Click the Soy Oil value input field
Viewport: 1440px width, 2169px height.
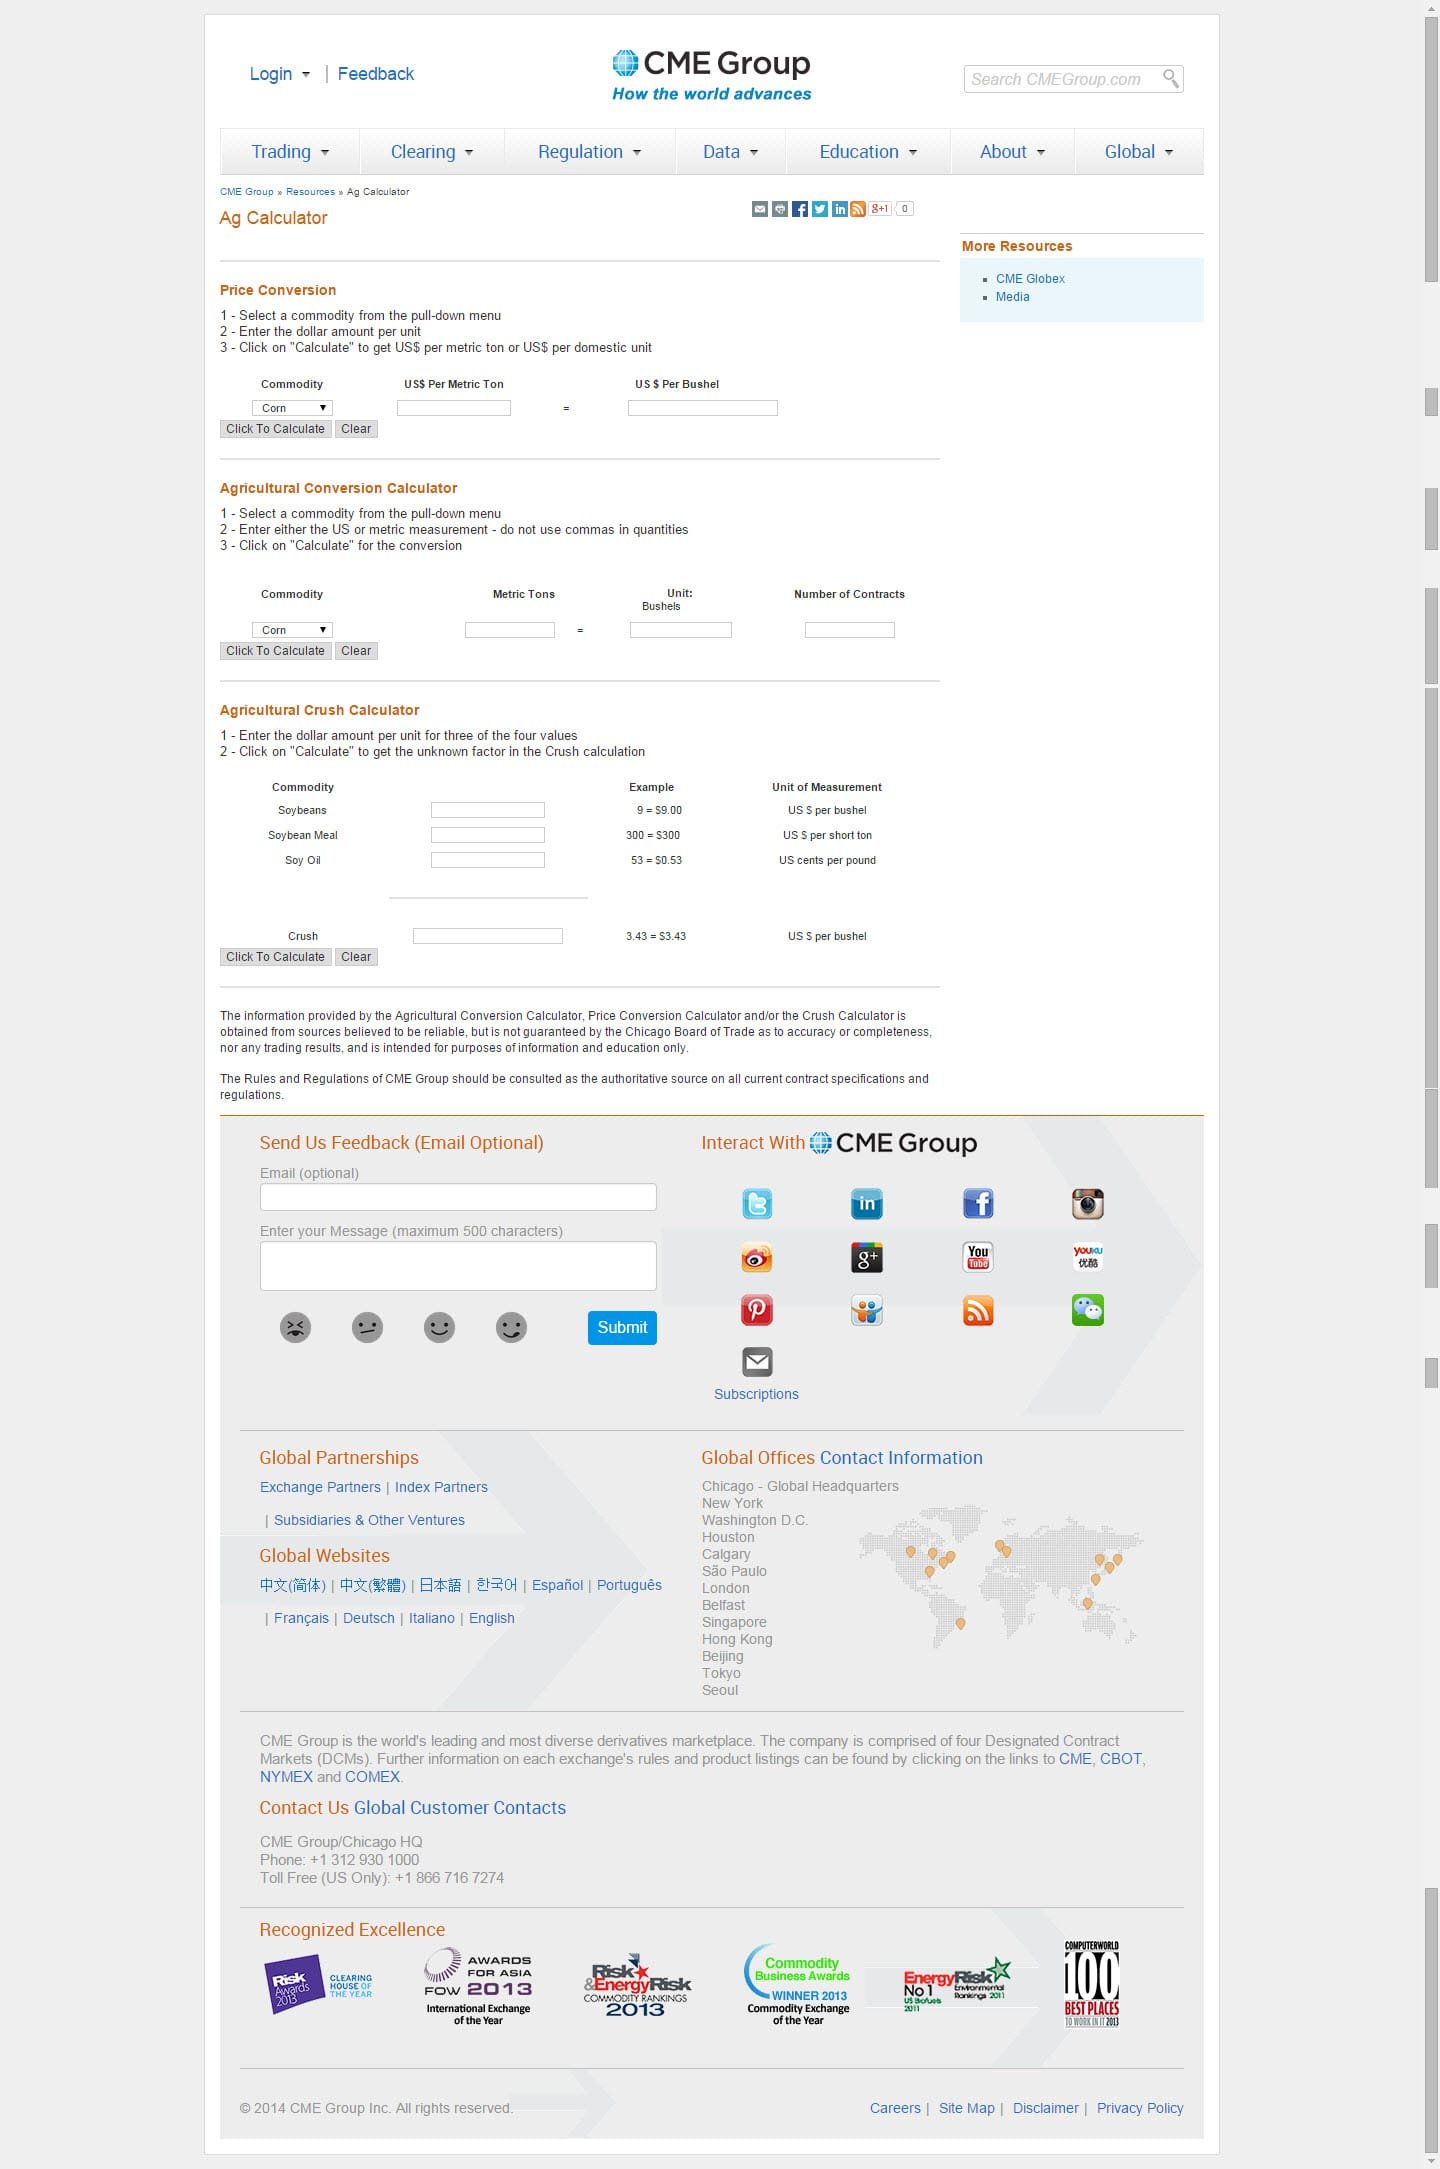coord(488,860)
